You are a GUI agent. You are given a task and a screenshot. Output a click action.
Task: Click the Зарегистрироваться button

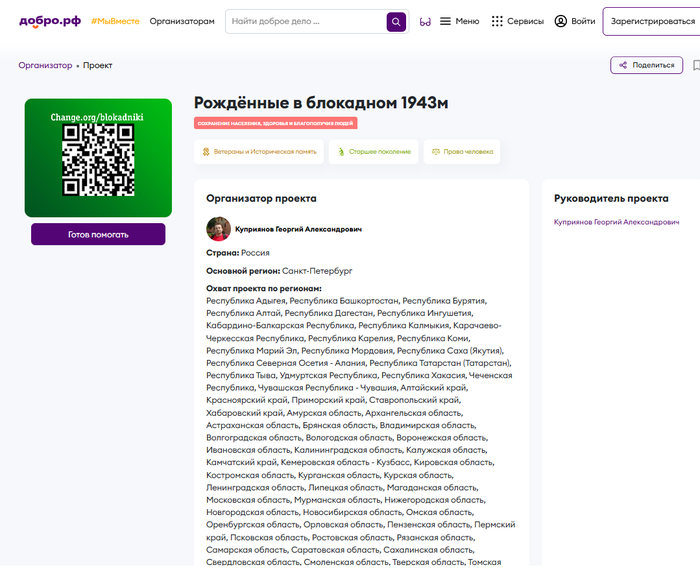(x=652, y=21)
